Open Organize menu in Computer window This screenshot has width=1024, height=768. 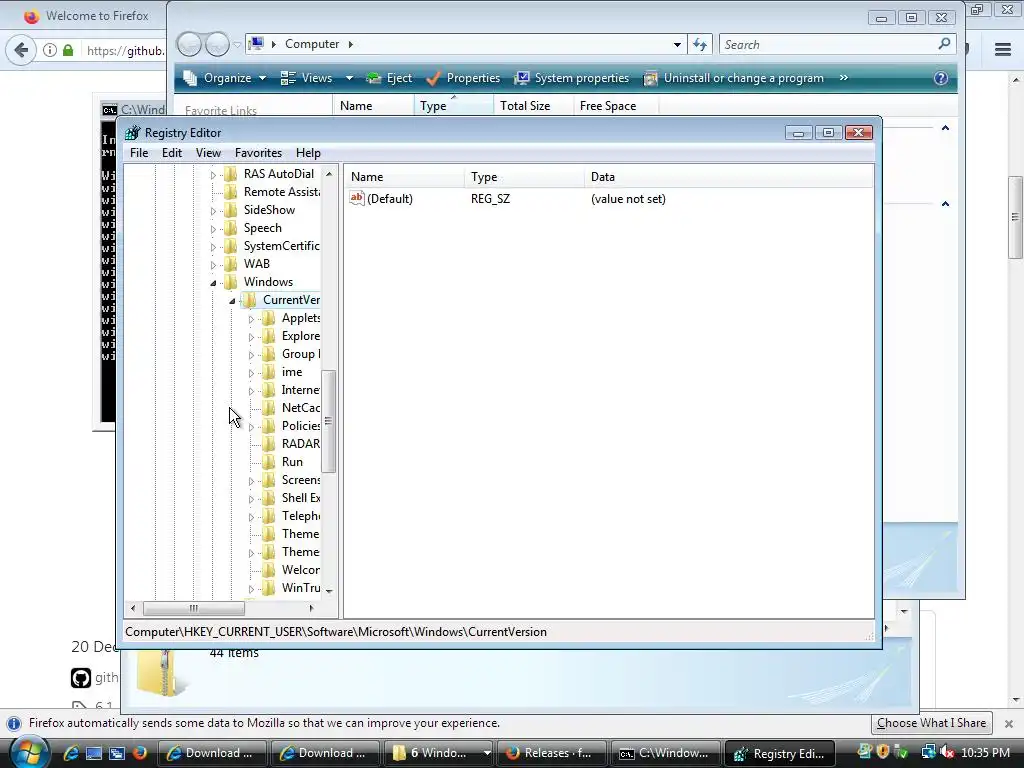(225, 78)
